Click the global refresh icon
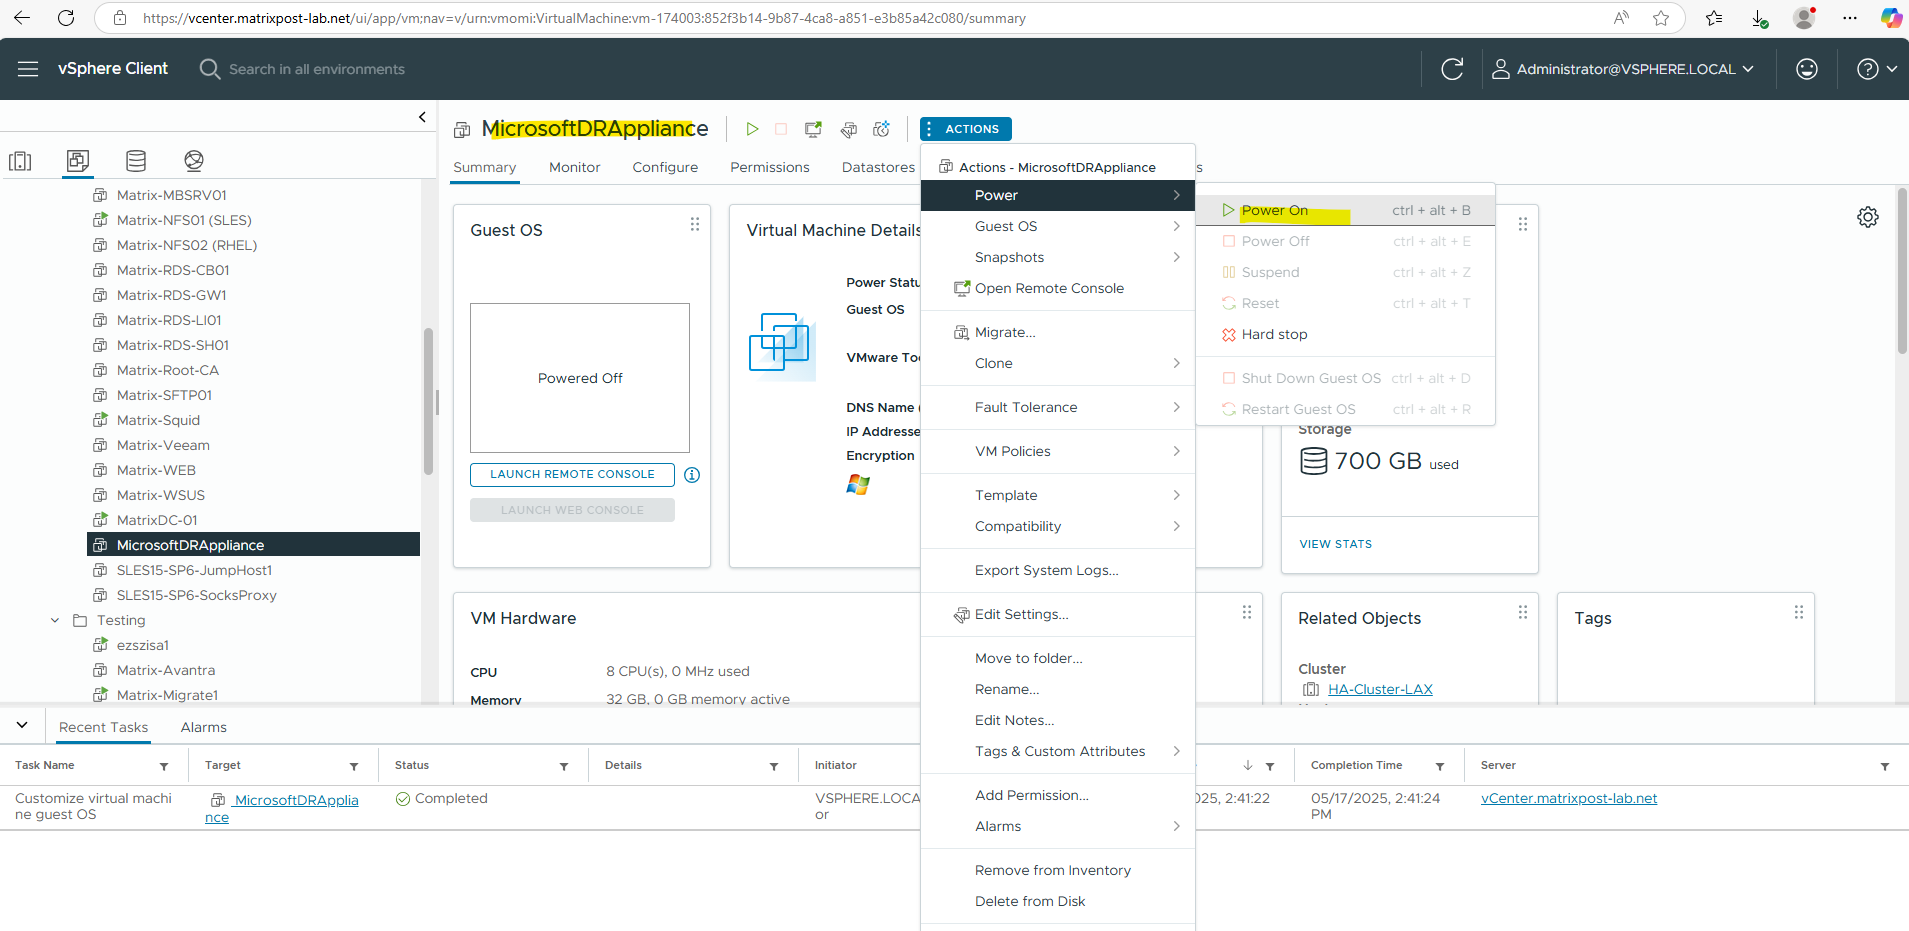Viewport: 1909px width, 931px height. [x=1452, y=69]
